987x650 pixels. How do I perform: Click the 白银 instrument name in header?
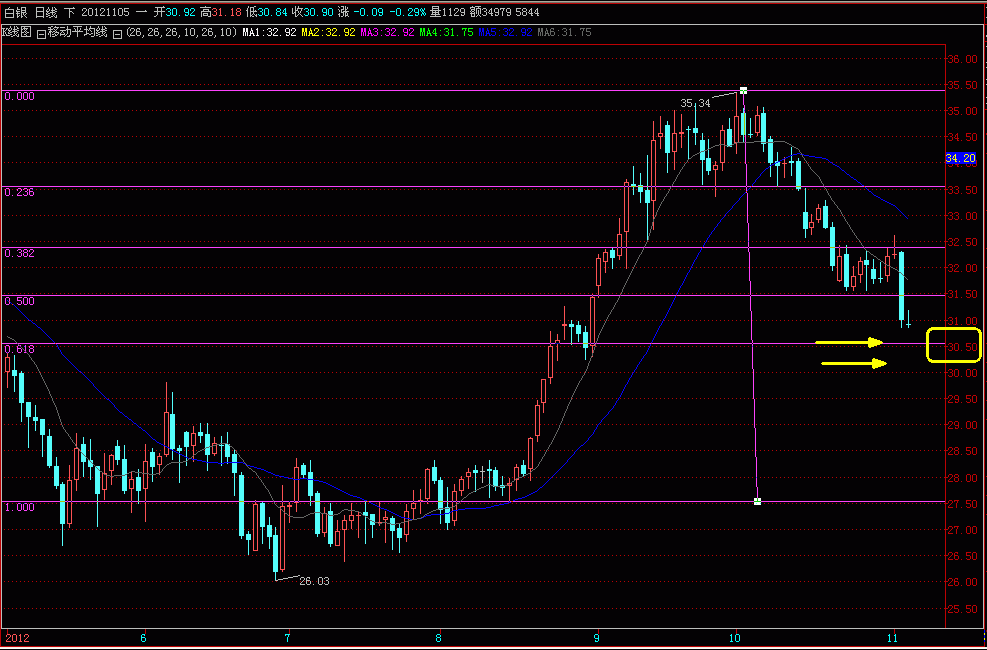coord(15,13)
